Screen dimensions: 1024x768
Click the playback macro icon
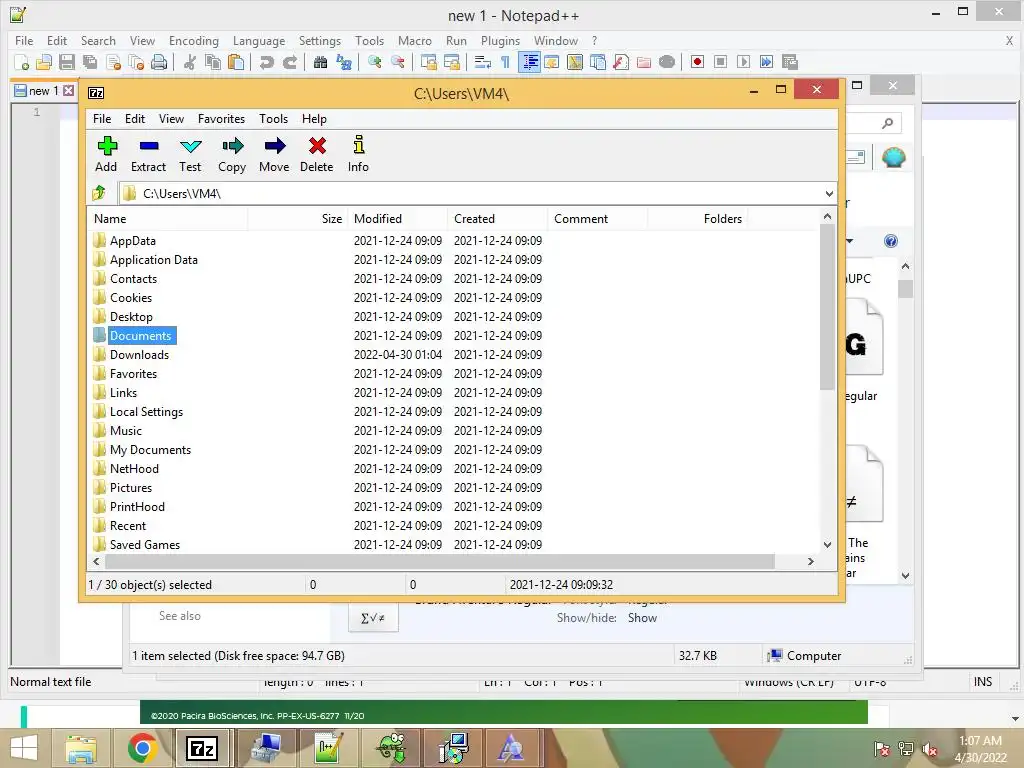(x=743, y=62)
